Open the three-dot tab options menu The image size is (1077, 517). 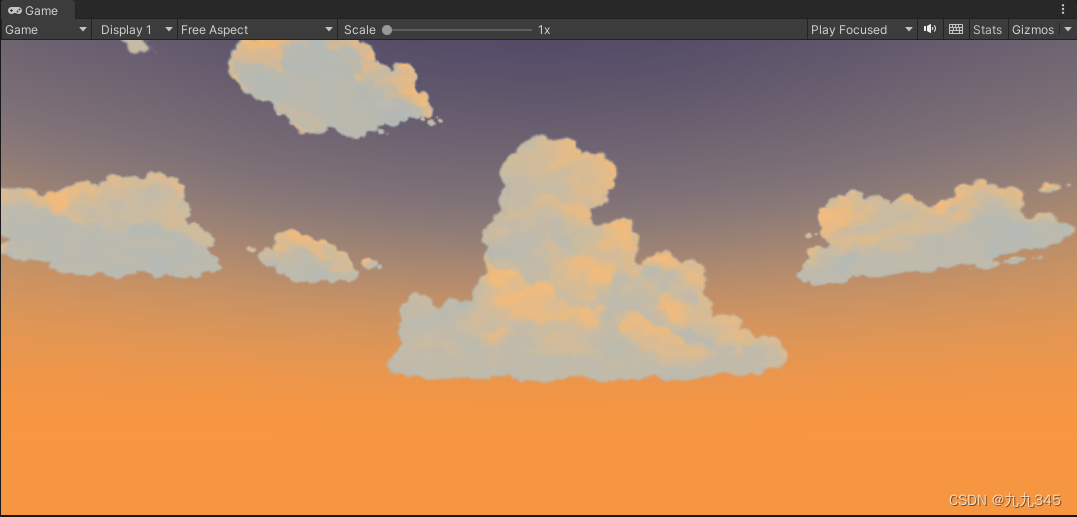[x=1063, y=10]
